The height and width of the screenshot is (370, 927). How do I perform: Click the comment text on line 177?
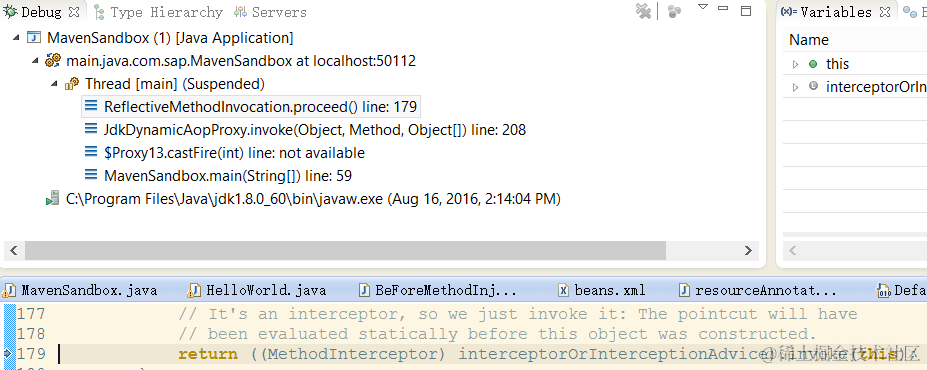click(518, 314)
